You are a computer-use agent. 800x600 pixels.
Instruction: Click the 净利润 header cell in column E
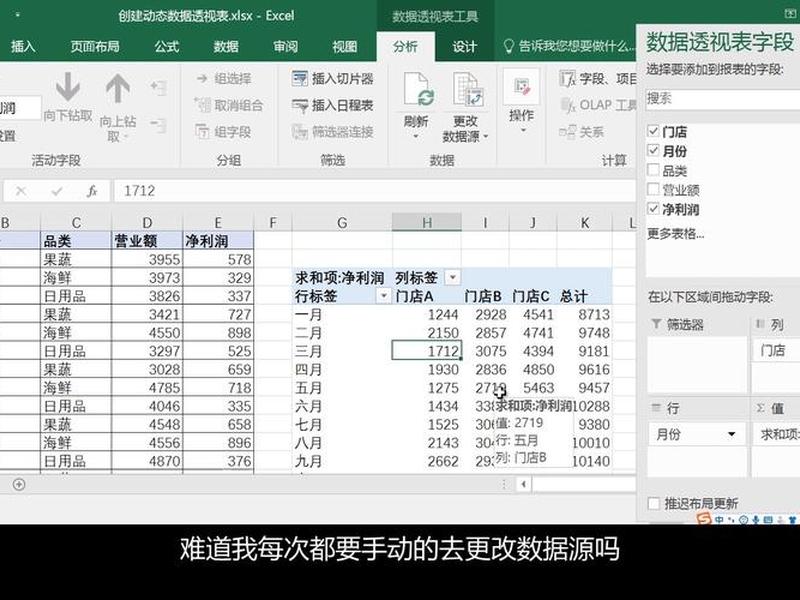click(x=218, y=241)
